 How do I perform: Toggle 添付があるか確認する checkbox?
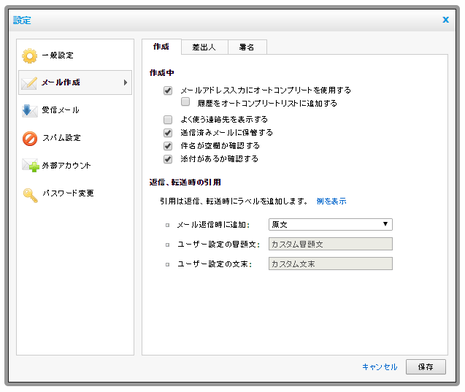pos(168,159)
